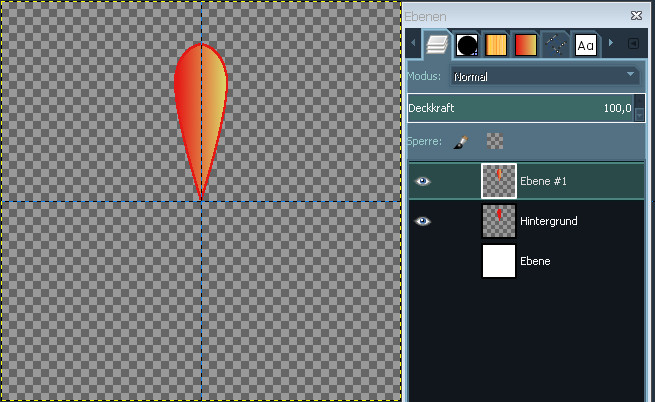Open the Gradients tab with red-yellow swatch

point(526,44)
